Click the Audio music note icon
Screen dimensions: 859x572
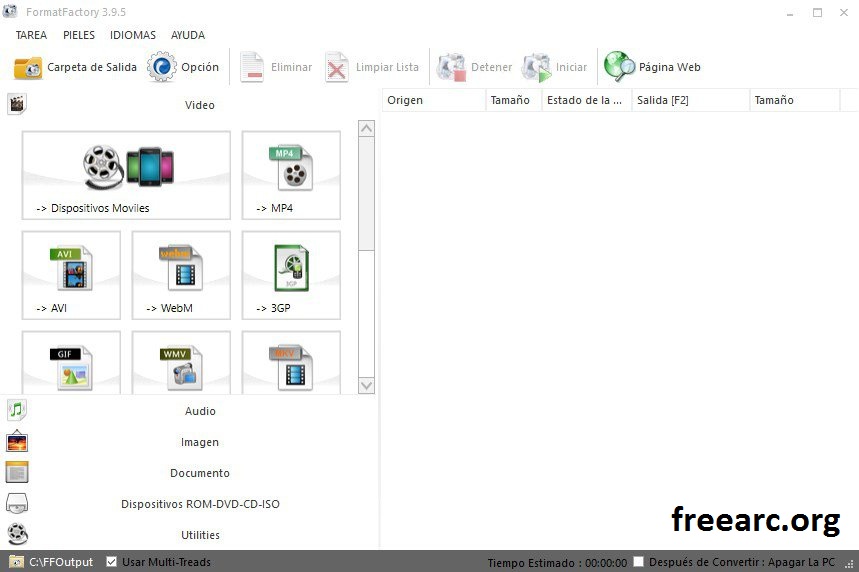[17, 410]
